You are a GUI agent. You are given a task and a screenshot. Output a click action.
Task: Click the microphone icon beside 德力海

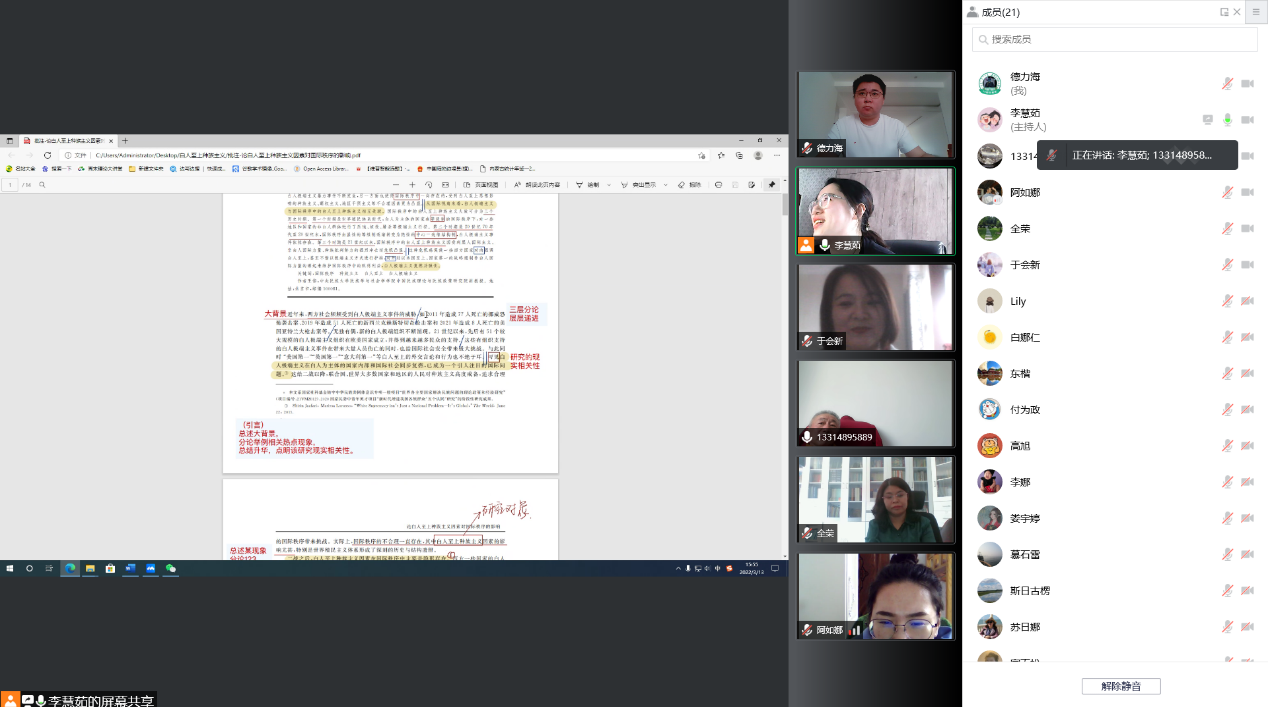[1227, 84]
